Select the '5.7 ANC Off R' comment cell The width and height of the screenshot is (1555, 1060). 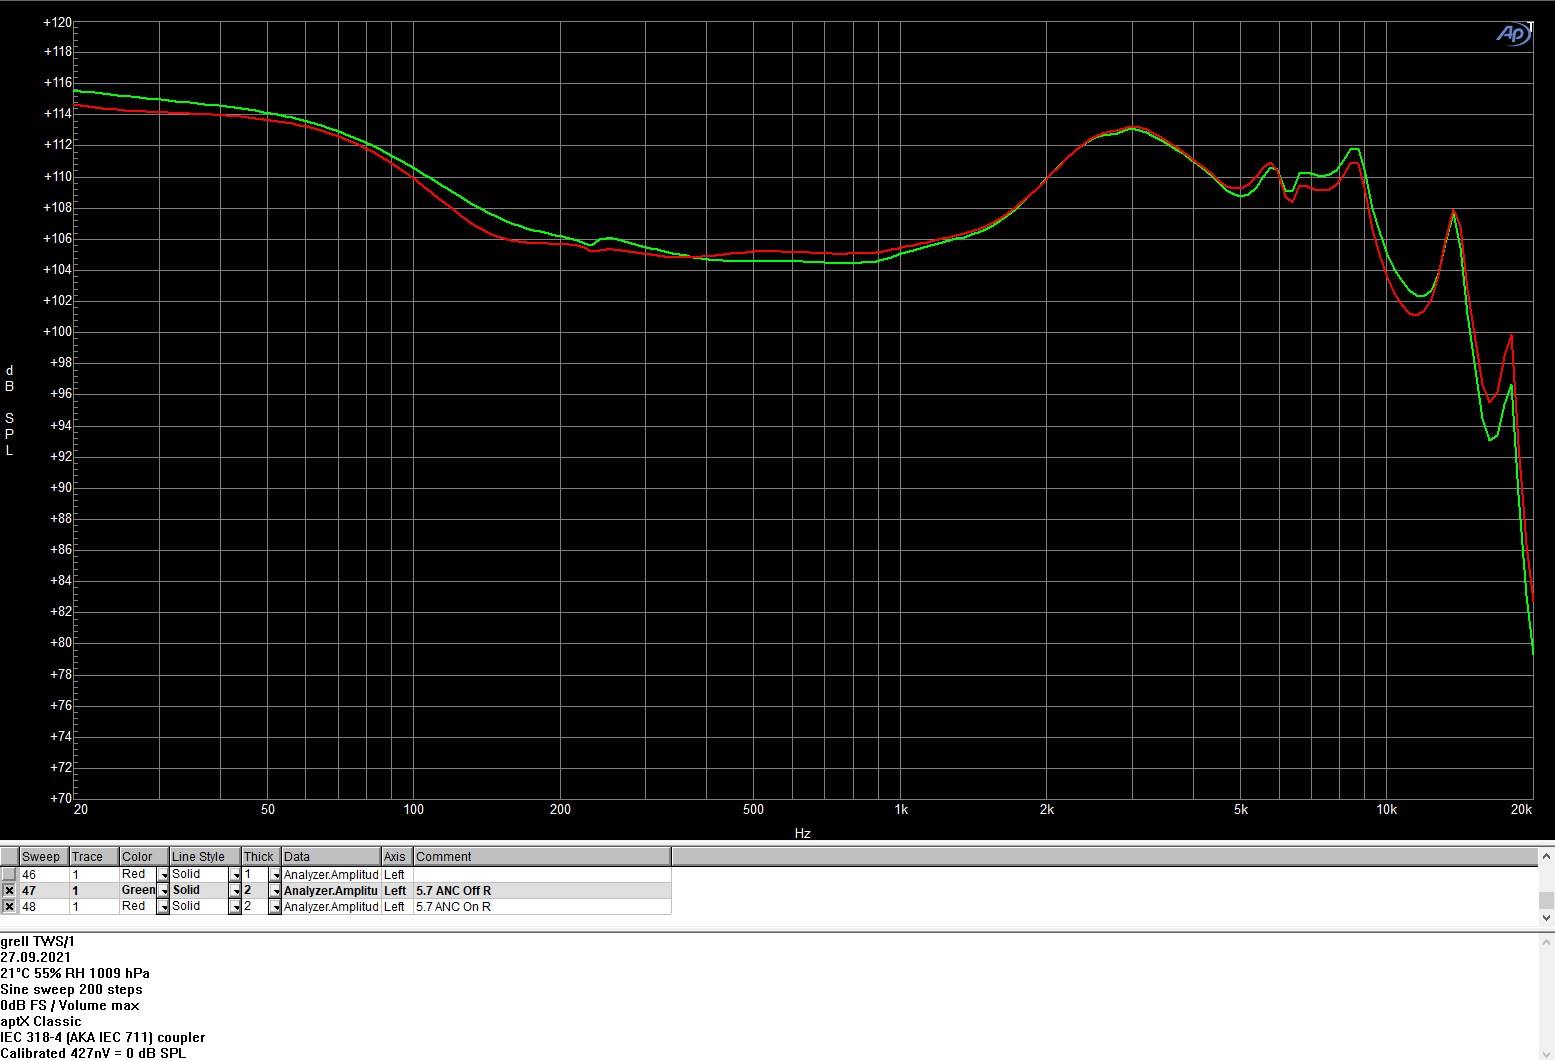coord(542,891)
